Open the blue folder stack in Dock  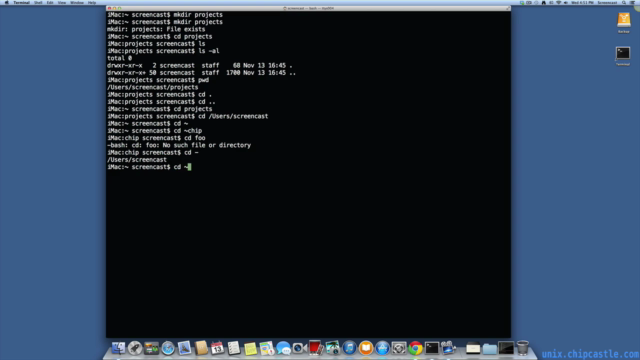(x=489, y=348)
